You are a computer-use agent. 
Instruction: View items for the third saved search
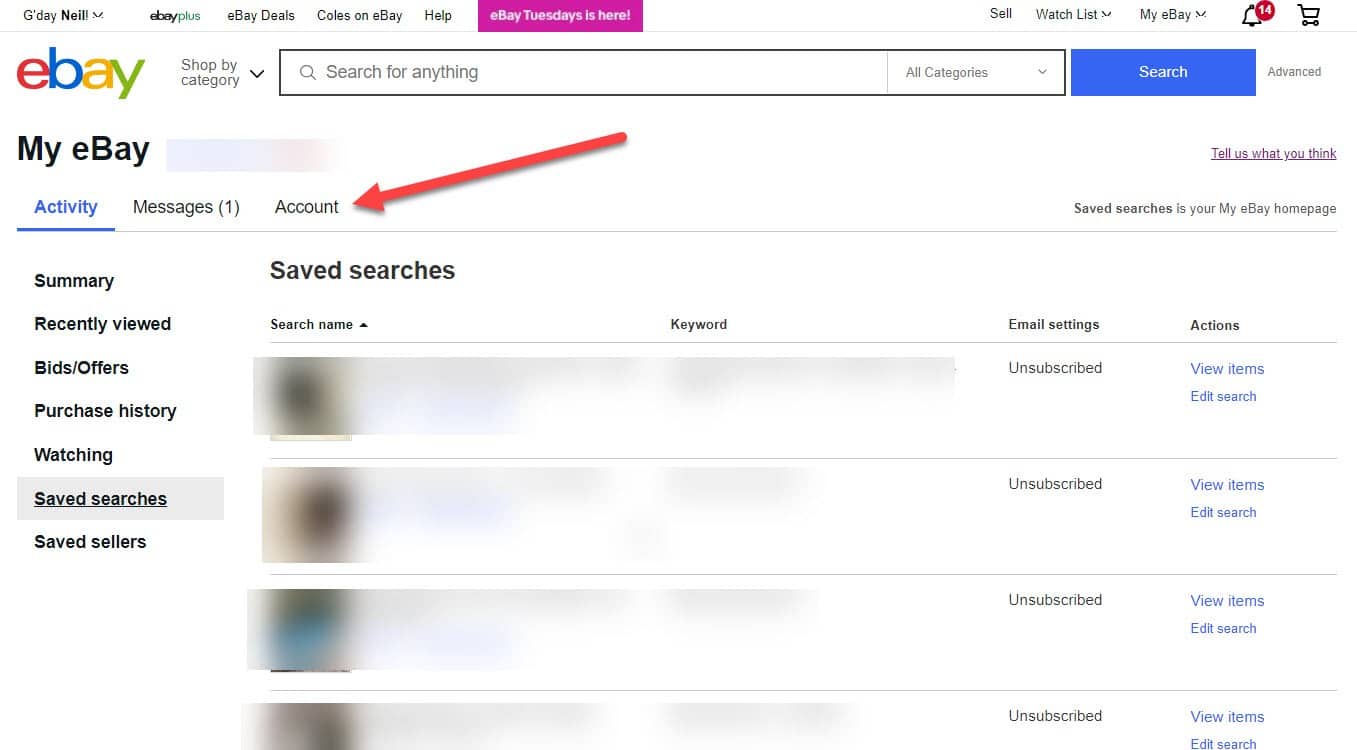tap(1227, 601)
